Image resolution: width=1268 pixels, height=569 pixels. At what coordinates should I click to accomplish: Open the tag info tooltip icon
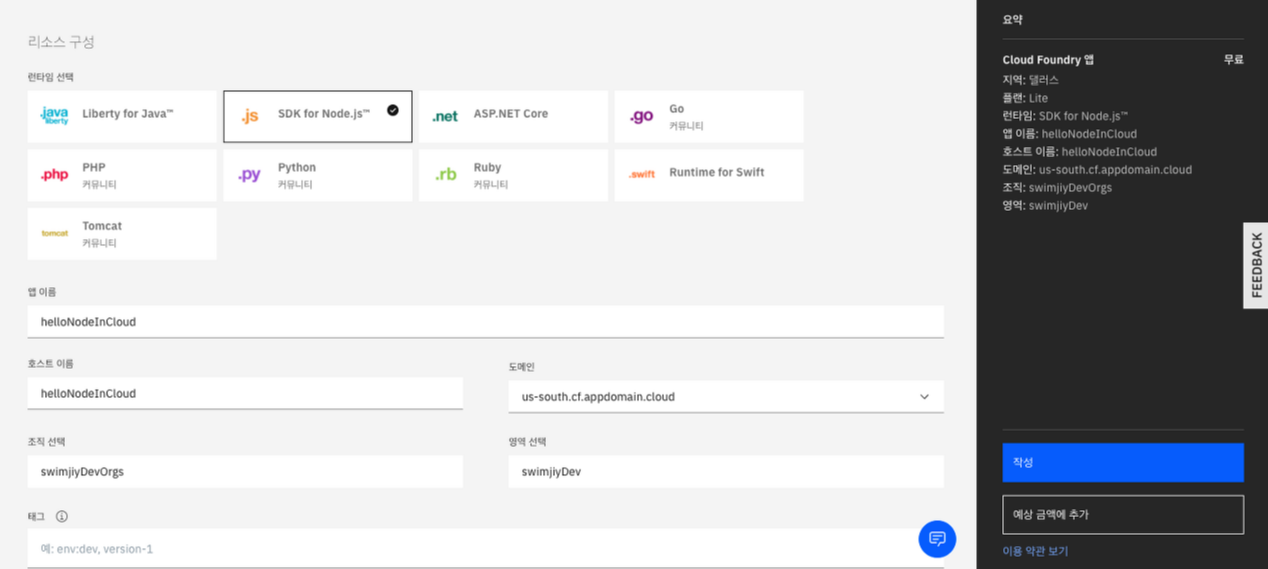[x=62, y=517]
